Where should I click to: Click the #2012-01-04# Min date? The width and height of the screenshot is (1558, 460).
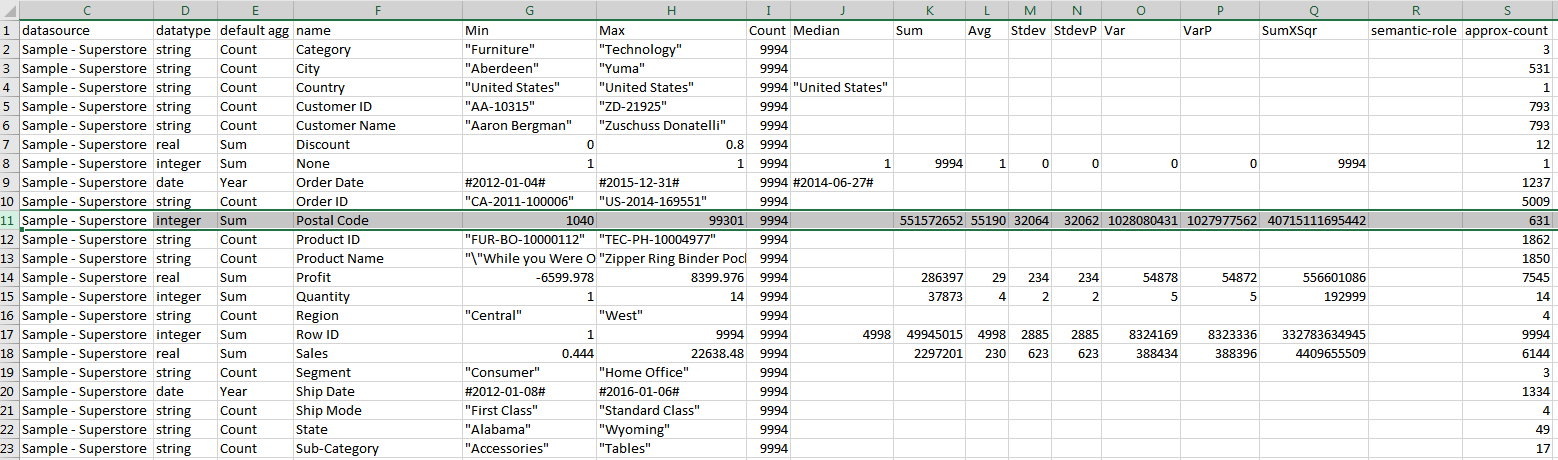[529, 182]
